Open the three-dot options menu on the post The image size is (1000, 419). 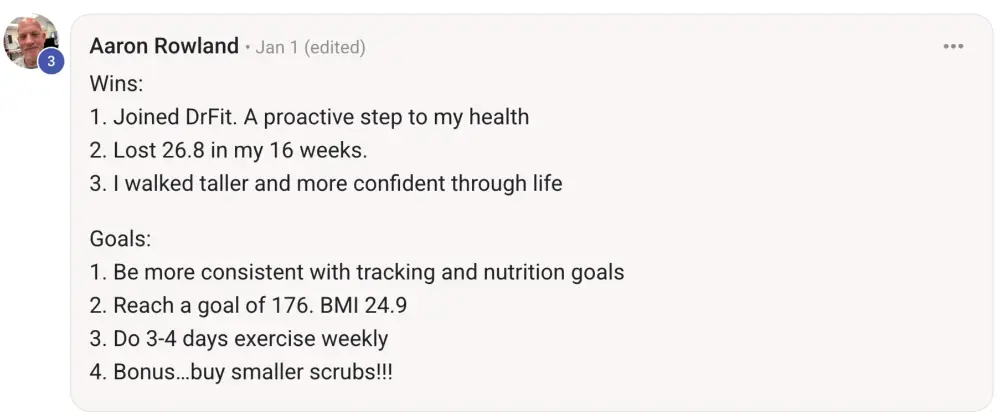click(x=953, y=47)
